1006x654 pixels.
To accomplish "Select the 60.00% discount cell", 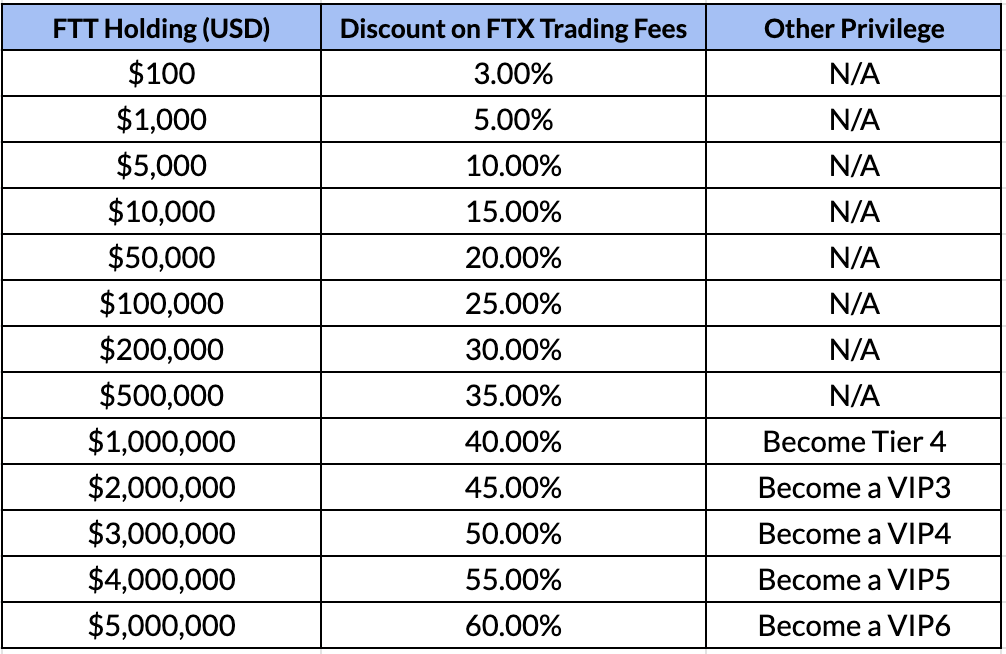I will point(514,626).
